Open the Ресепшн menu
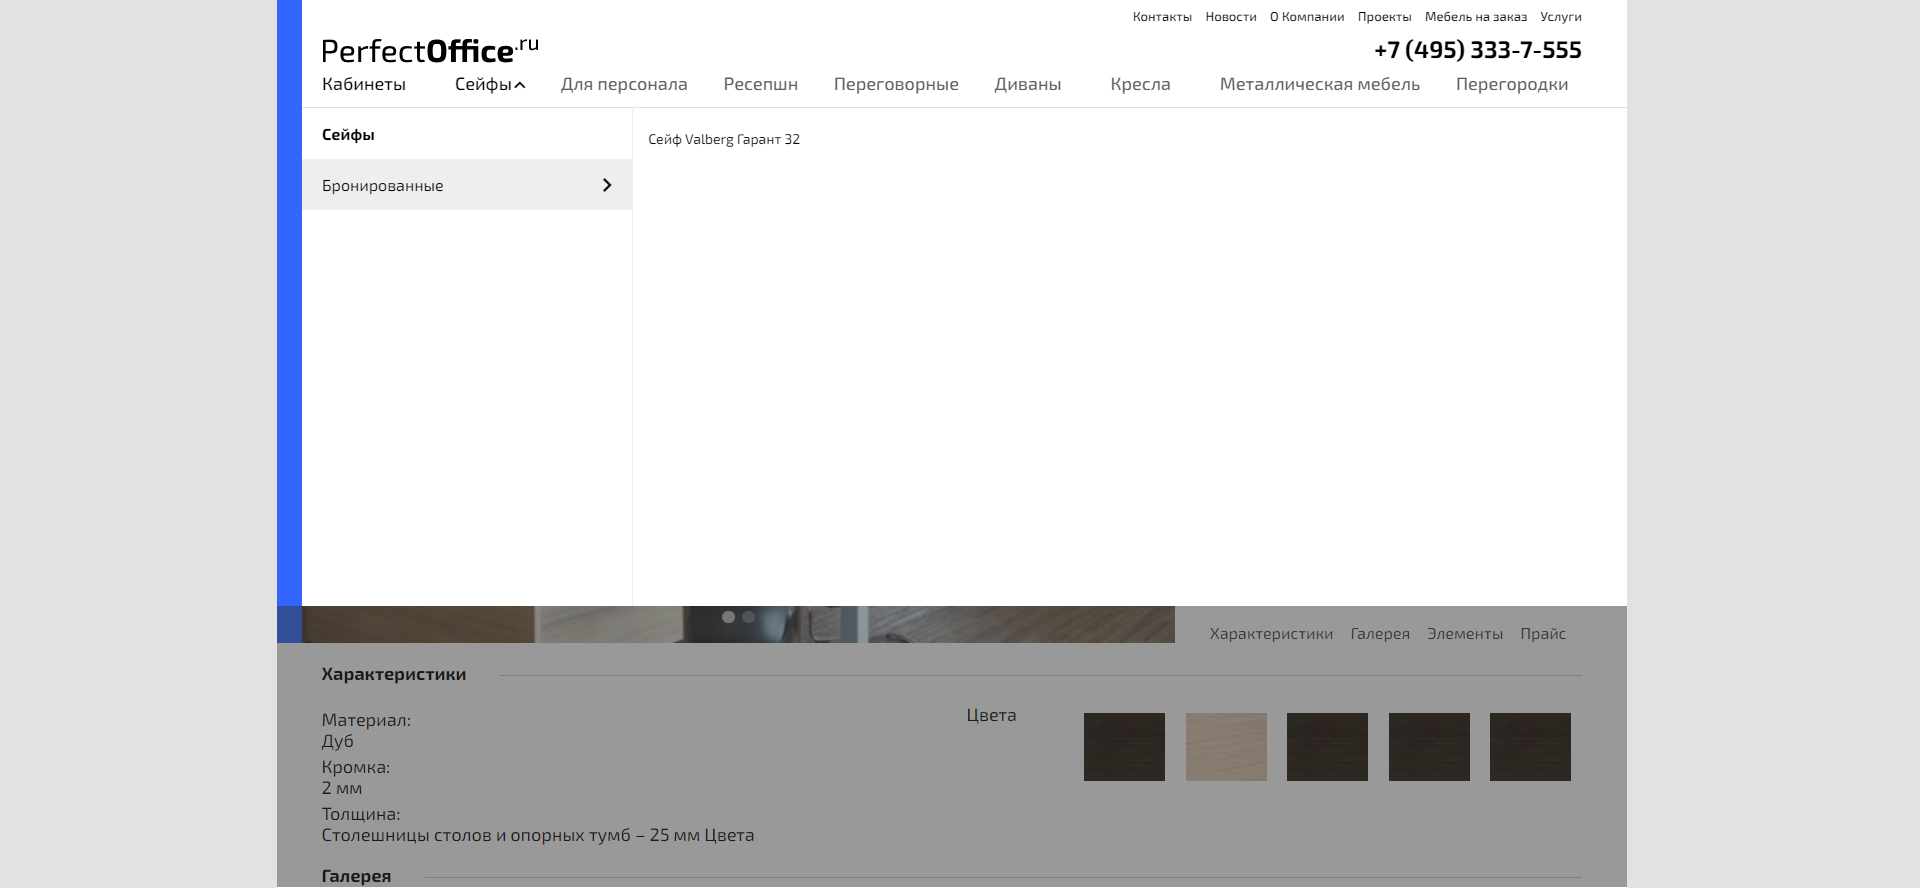Screen dimensions: 1920x888 click(x=761, y=84)
